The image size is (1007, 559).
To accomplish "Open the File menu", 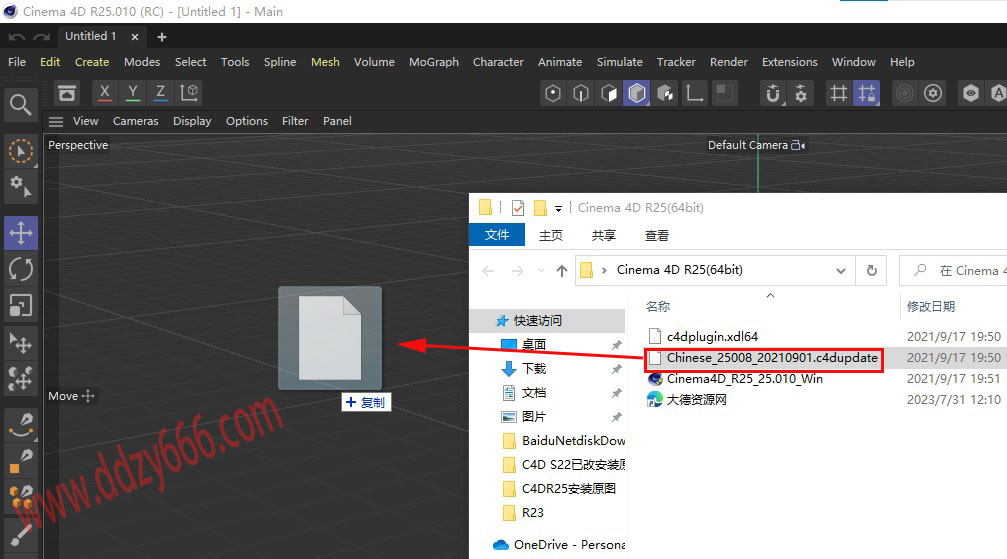I will click(17, 62).
